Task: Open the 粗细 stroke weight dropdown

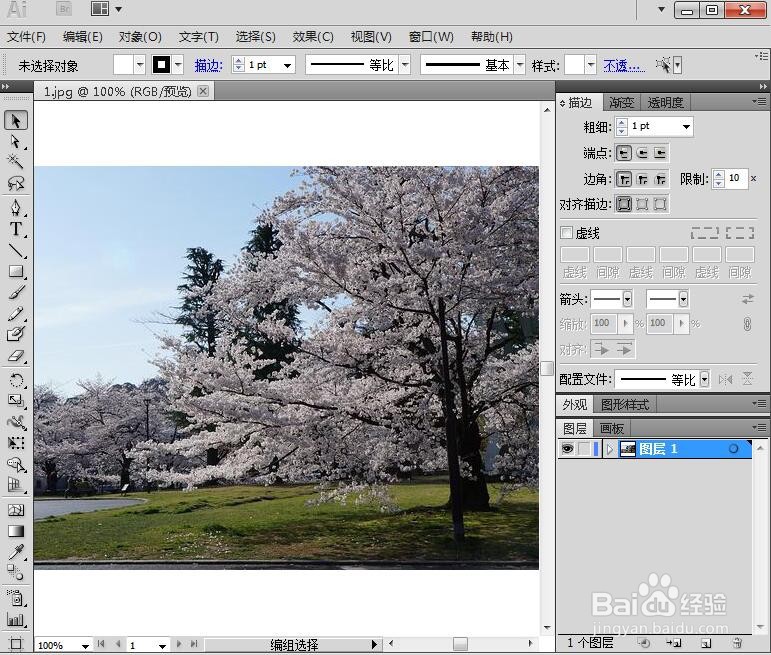Action: 686,127
